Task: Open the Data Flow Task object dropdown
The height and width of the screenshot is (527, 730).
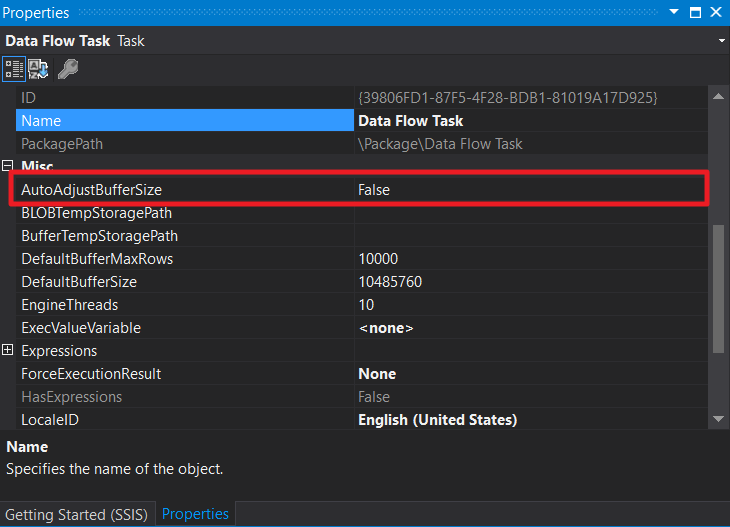Action: pyautogui.click(x=722, y=41)
